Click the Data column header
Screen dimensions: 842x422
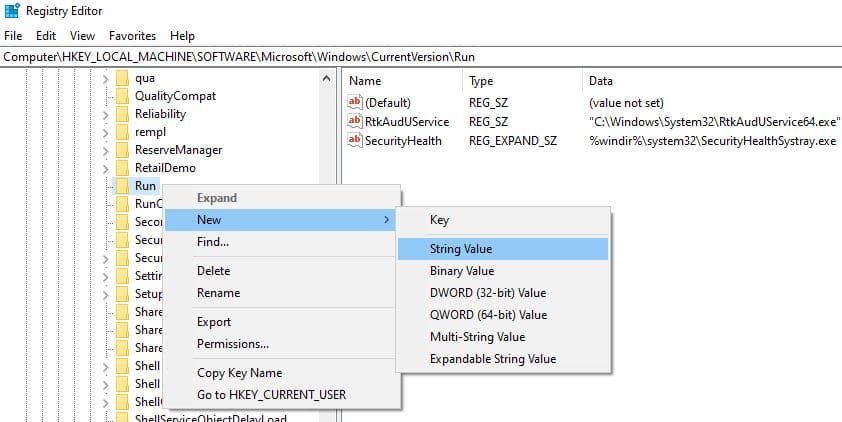(600, 80)
